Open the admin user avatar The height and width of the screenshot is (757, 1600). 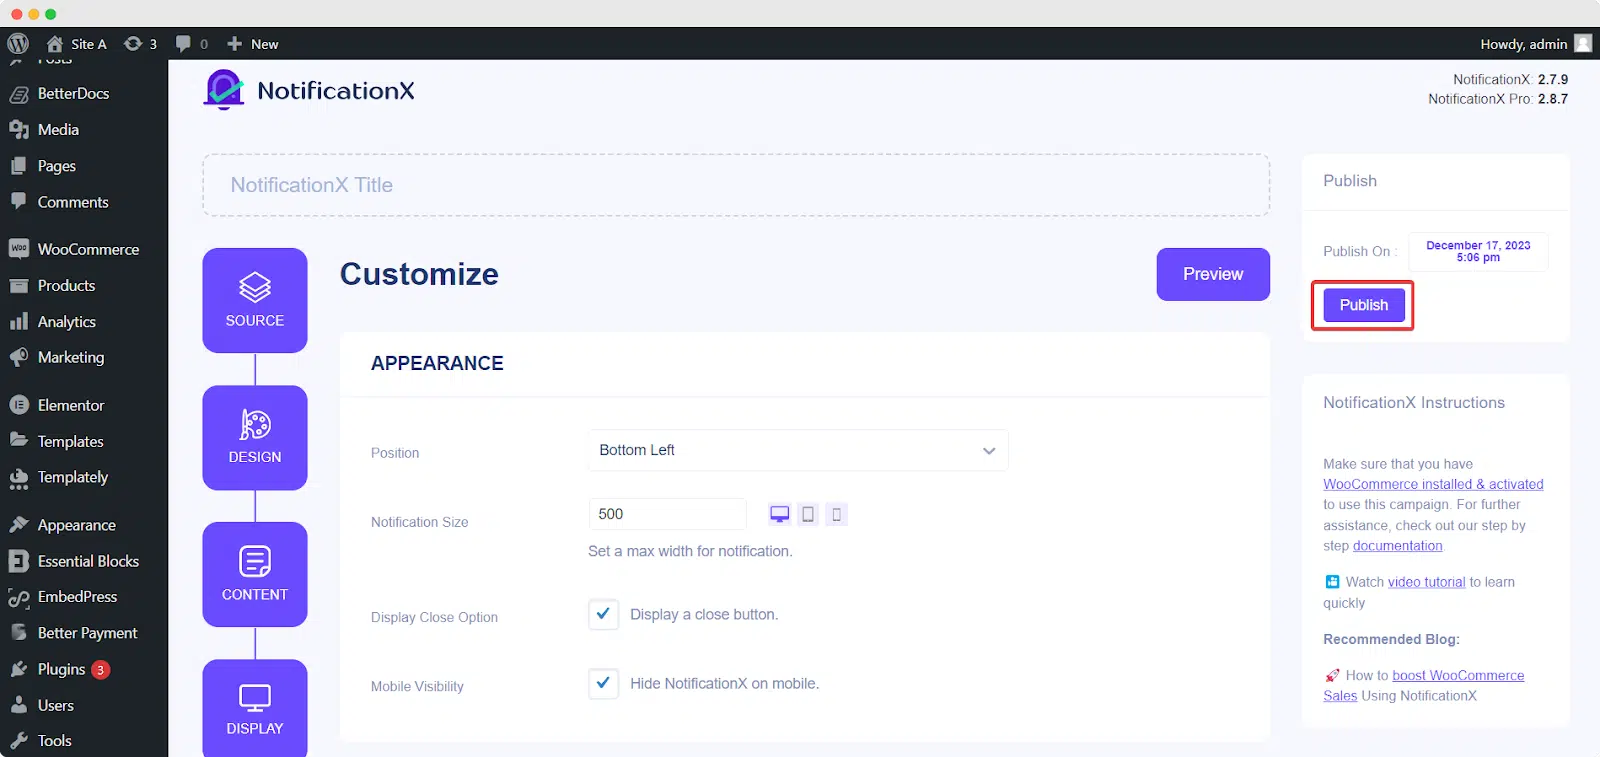pos(1583,43)
